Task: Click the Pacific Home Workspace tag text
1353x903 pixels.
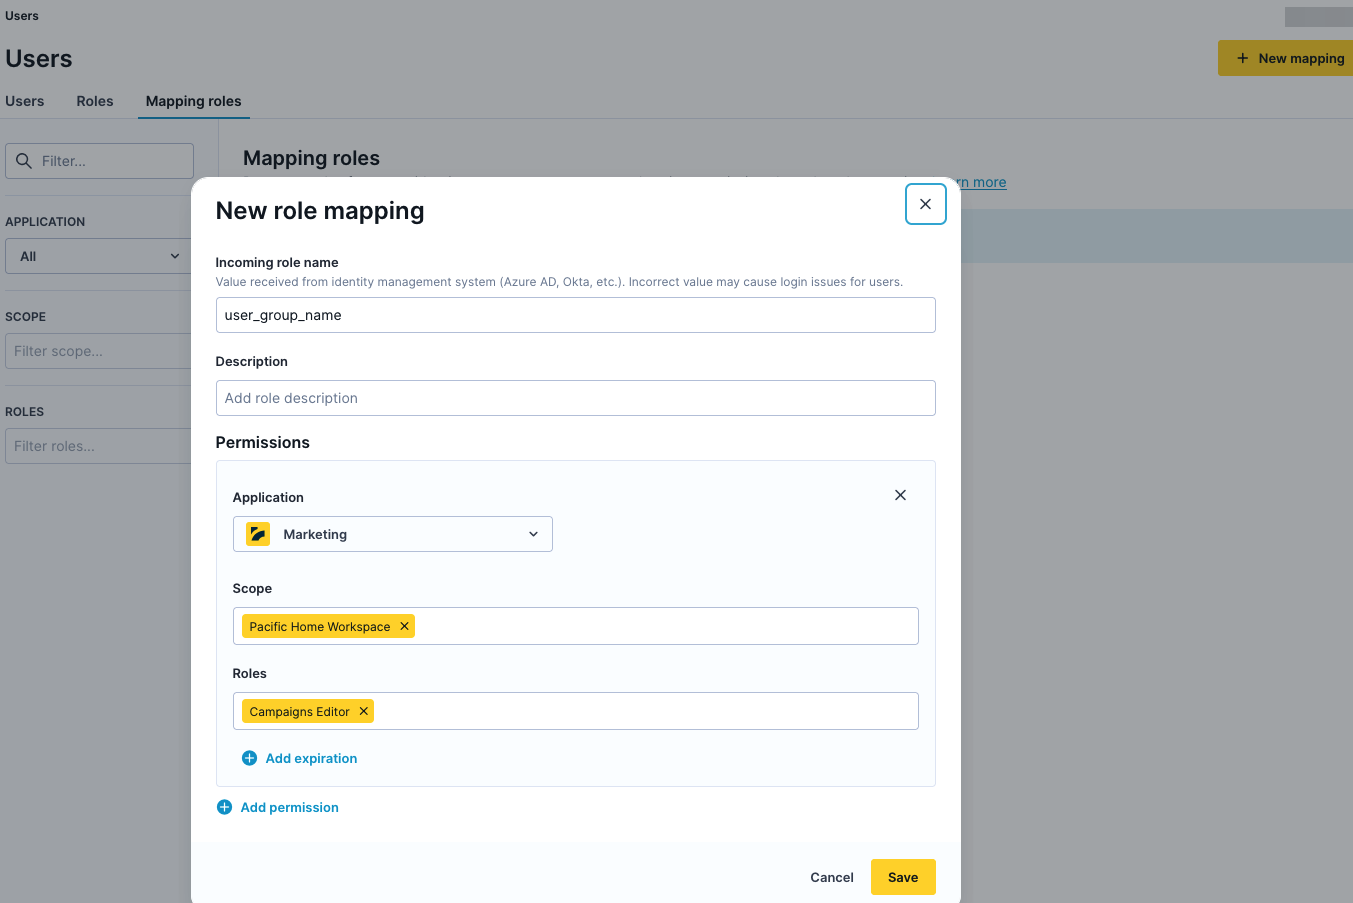Action: (320, 627)
